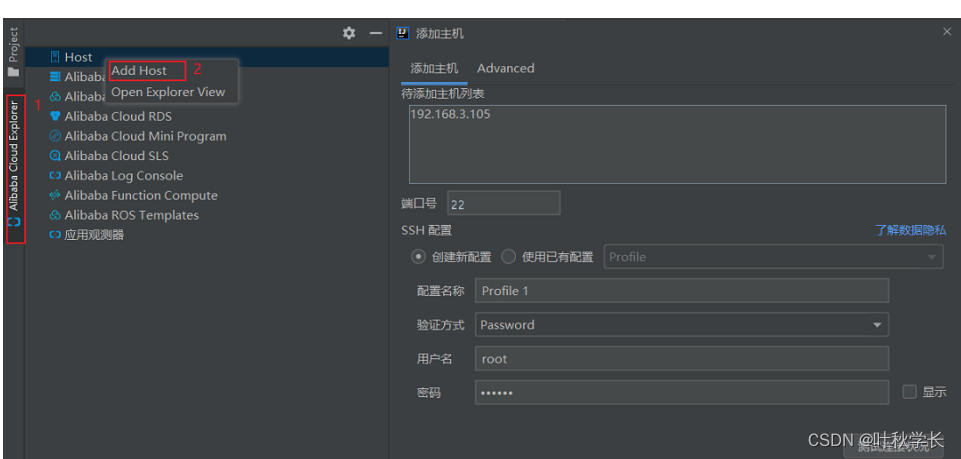Click the Alibaba Log Console icon
The height and width of the screenshot is (459, 961).
[x=55, y=175]
